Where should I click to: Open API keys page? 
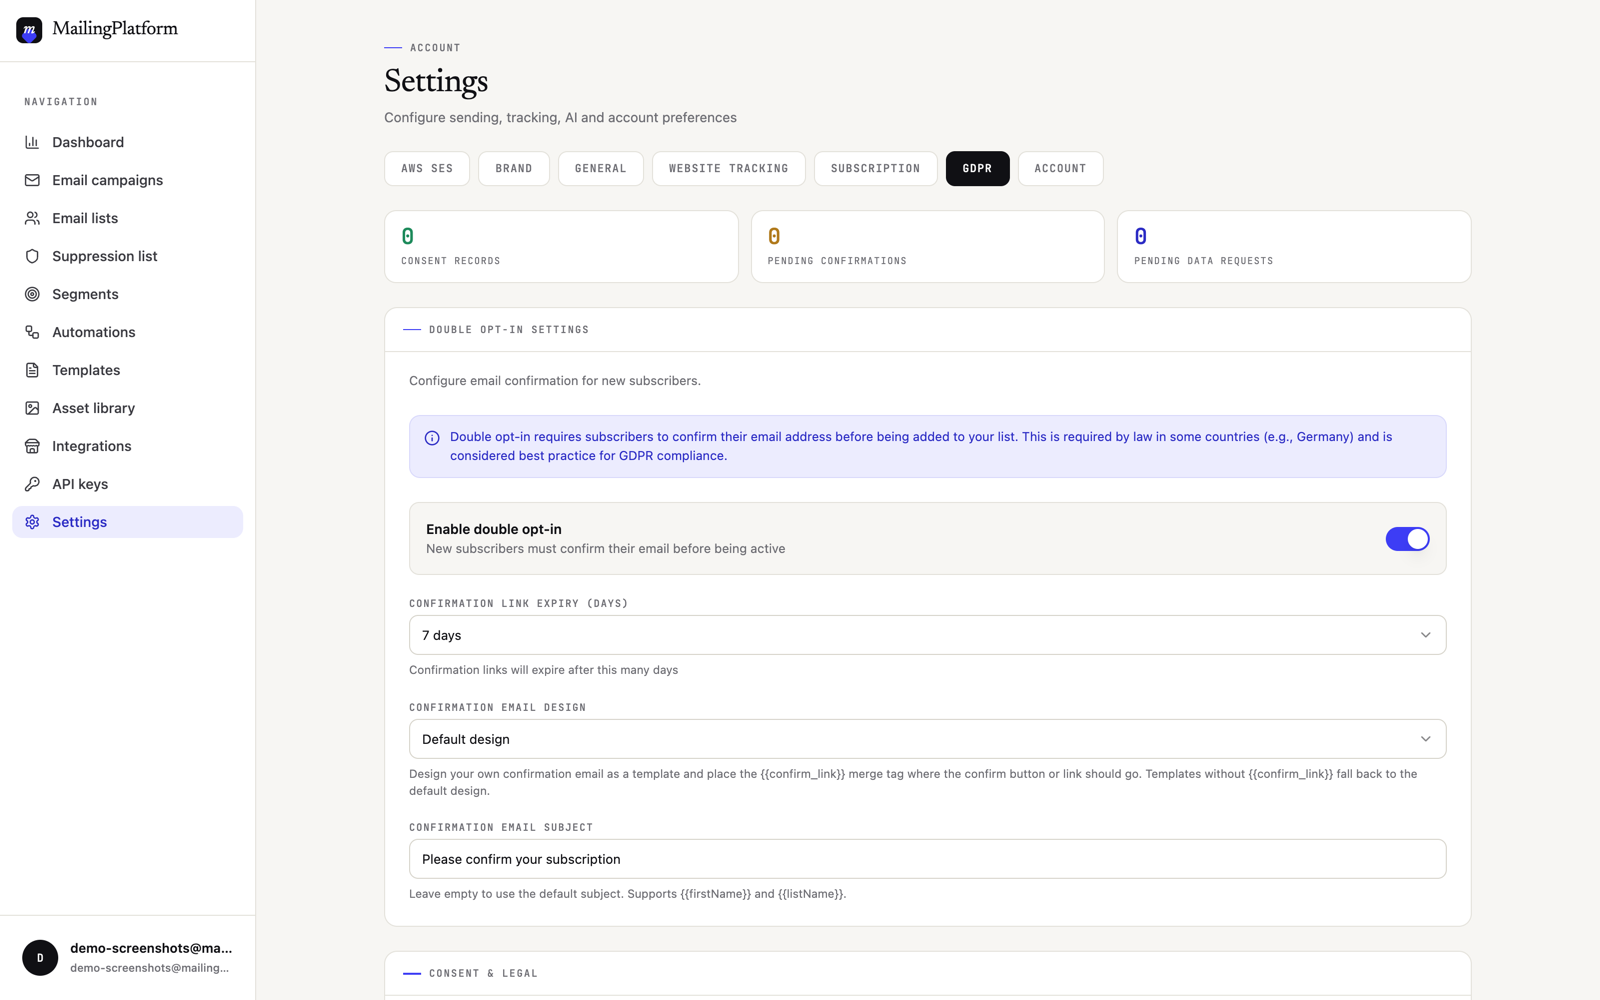pos(127,484)
